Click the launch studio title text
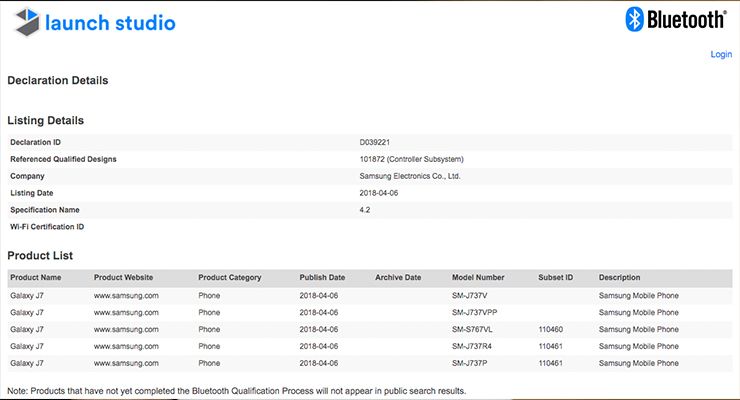Image resolution: width=740 pixels, height=400 pixels. pyautogui.click(x=110, y=22)
